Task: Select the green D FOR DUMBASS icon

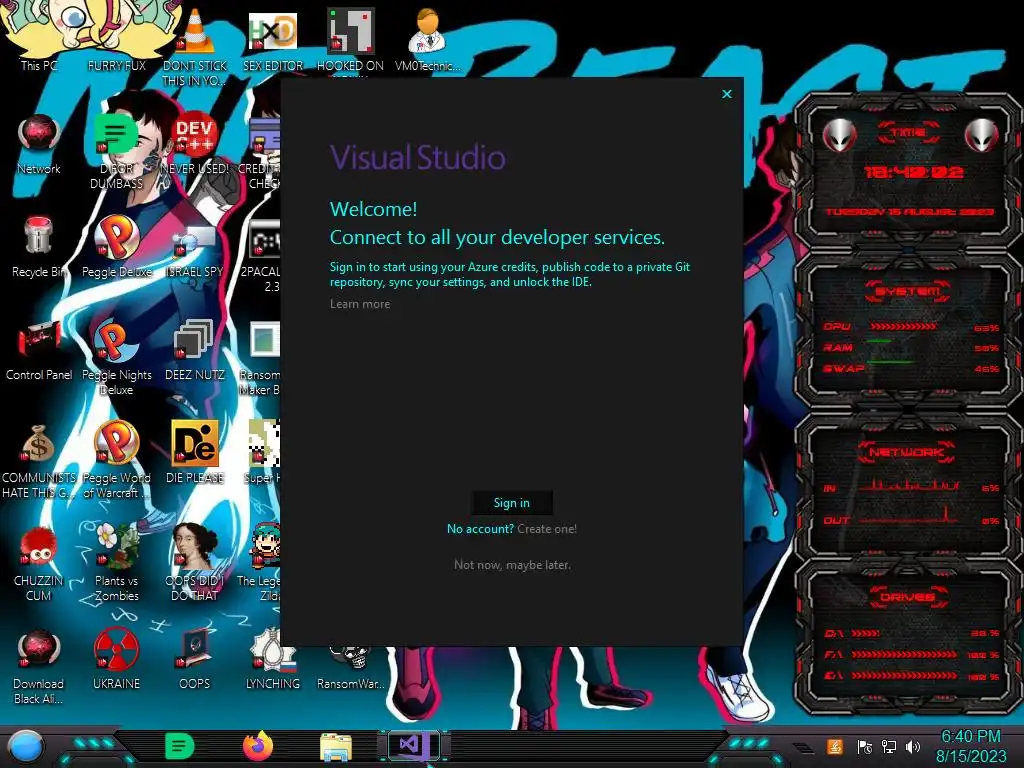Action: (x=116, y=152)
